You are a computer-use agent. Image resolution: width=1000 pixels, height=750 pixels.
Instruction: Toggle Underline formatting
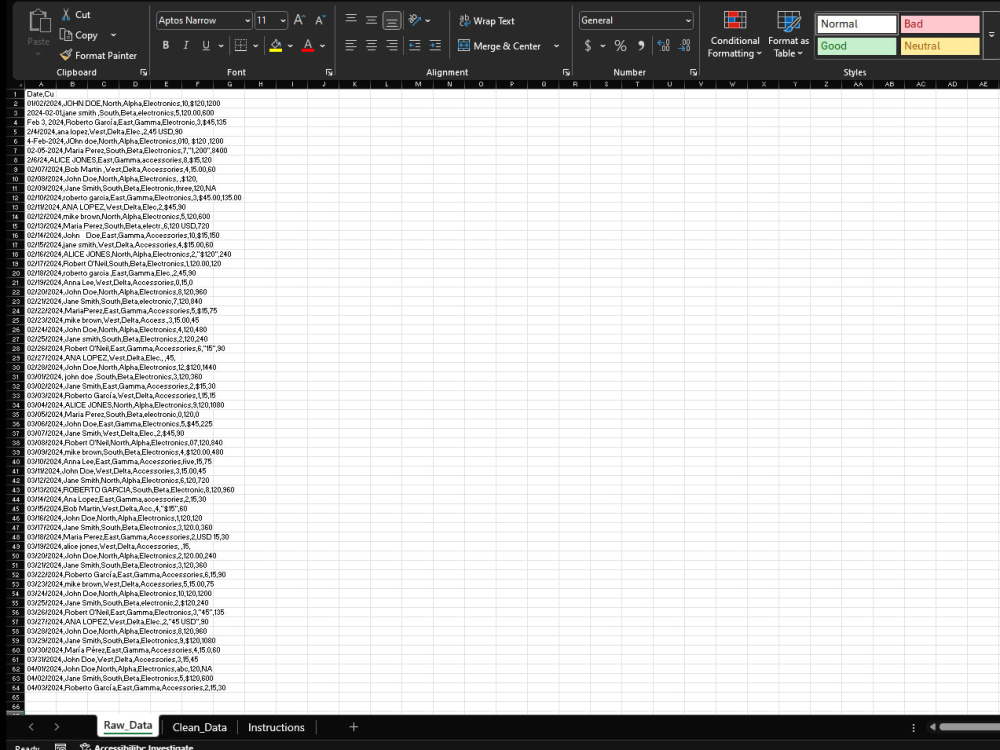(206, 45)
